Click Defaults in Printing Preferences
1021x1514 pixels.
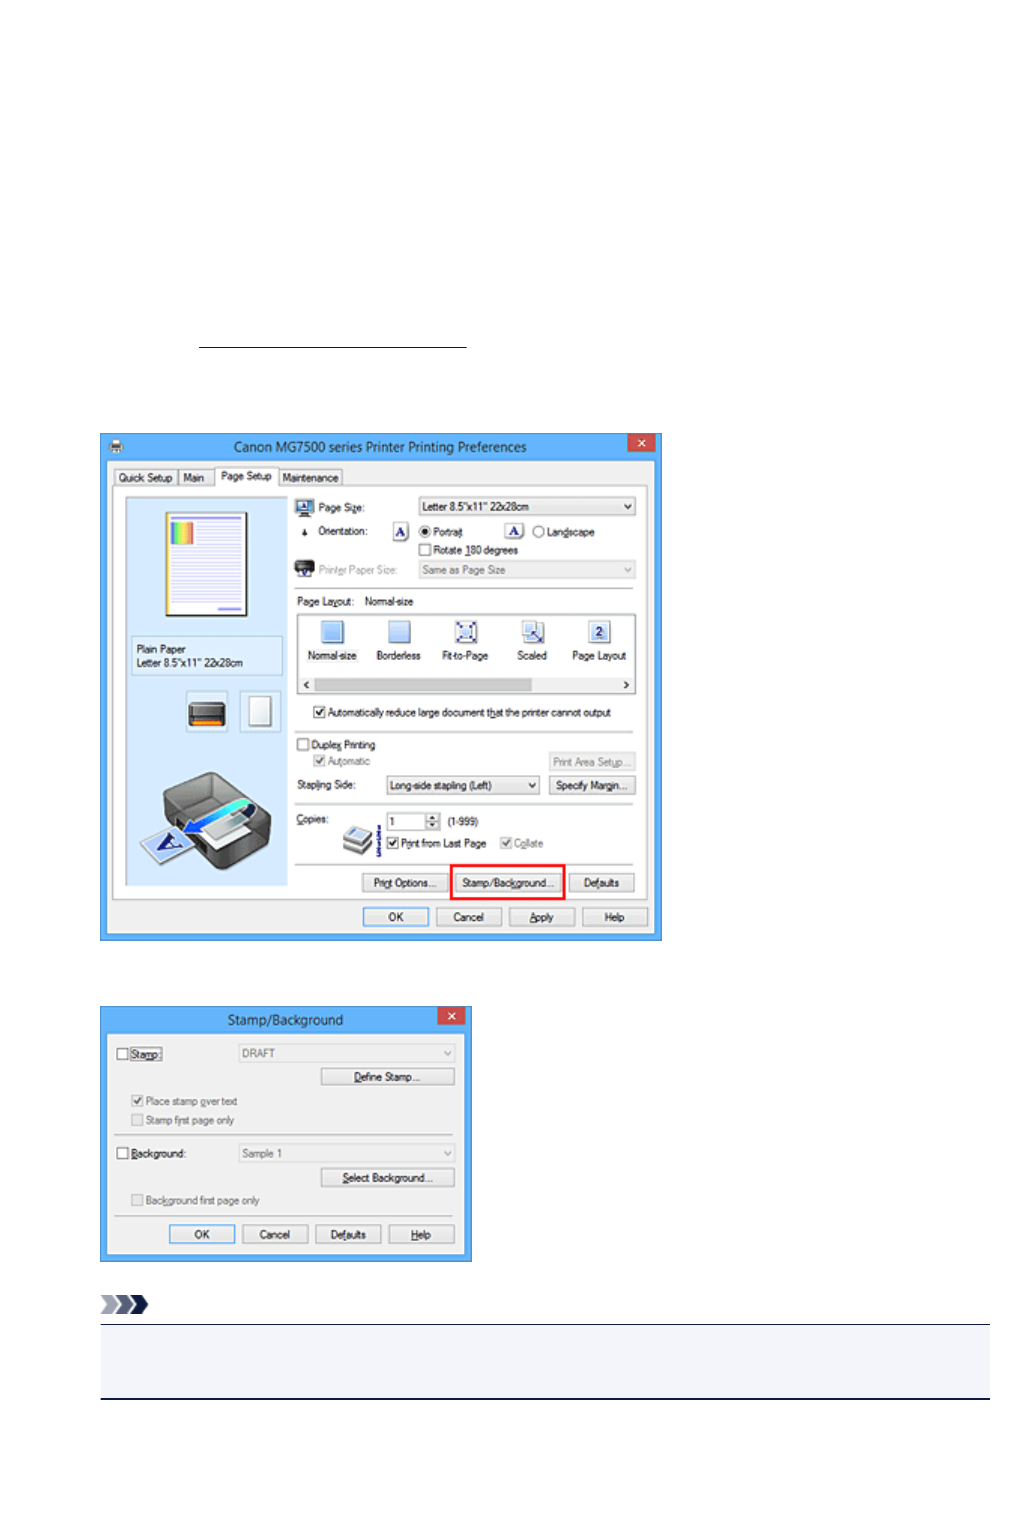(601, 883)
